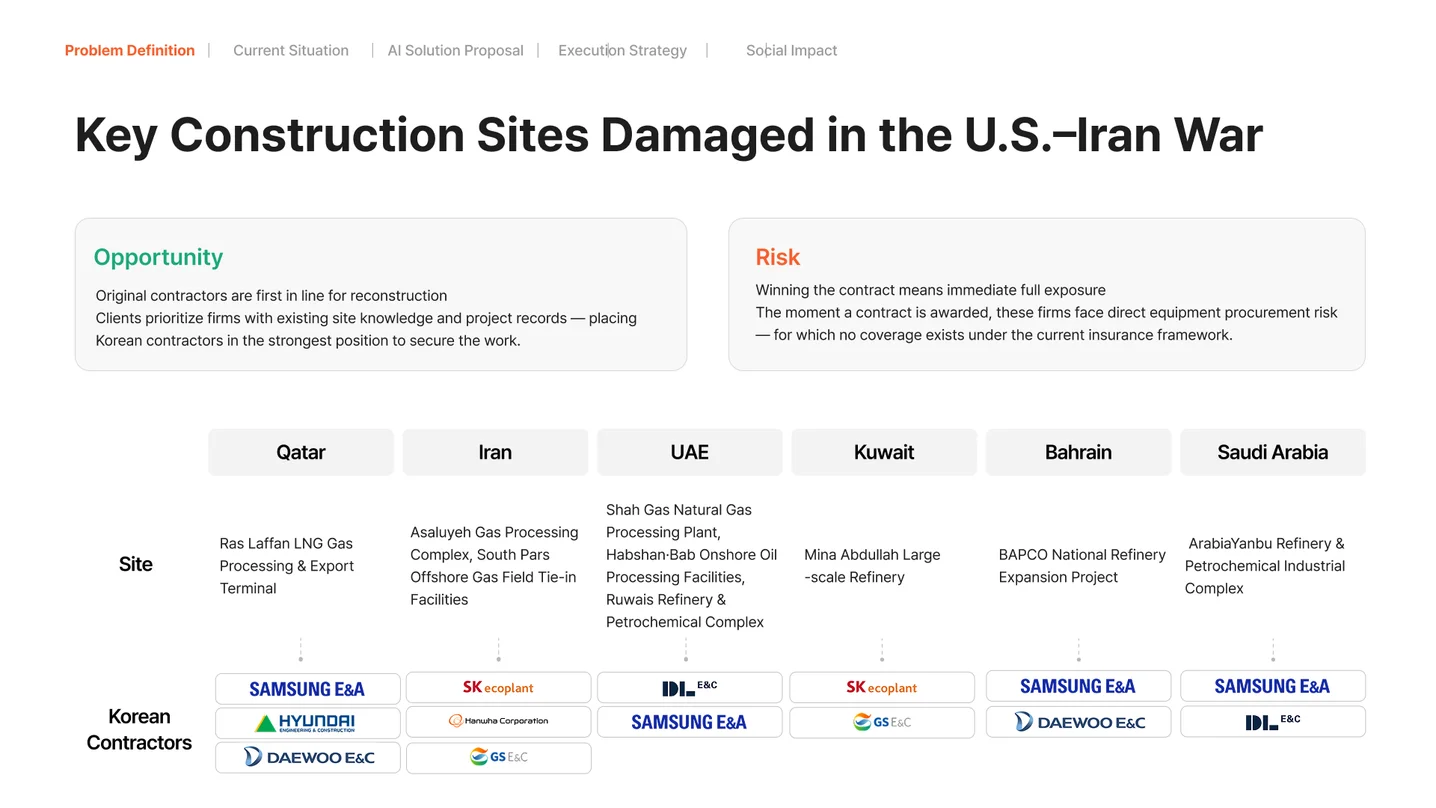
Task: Click SK ecoplant logo under Kuwait
Action: coord(882,687)
